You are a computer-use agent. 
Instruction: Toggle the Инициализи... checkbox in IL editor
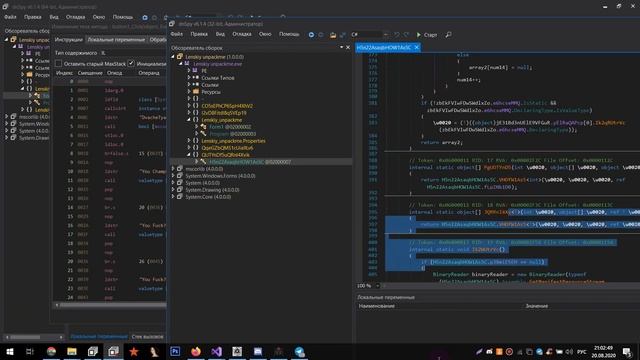click(x=131, y=64)
